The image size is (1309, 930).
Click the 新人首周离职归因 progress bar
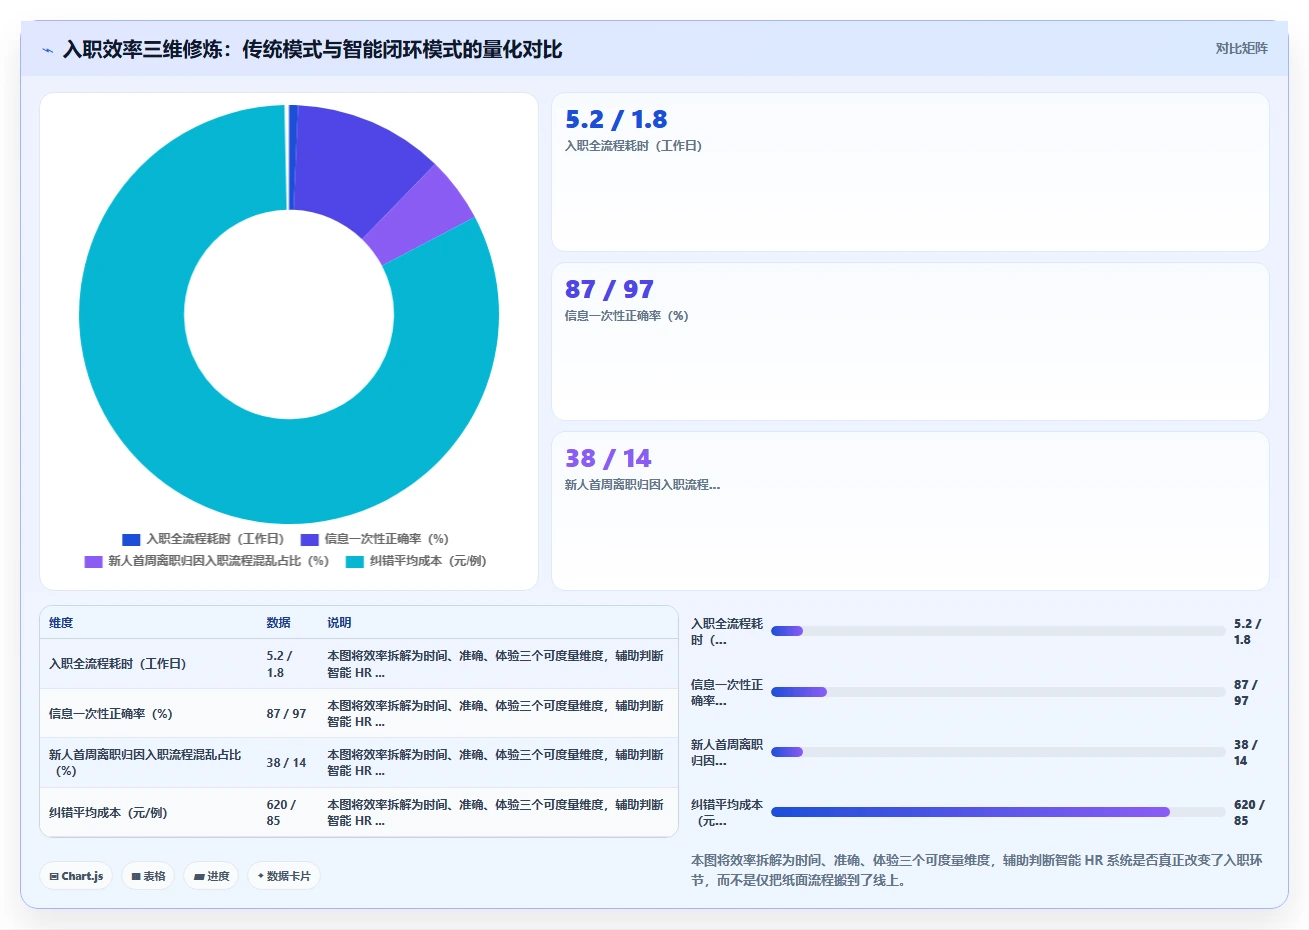998,752
